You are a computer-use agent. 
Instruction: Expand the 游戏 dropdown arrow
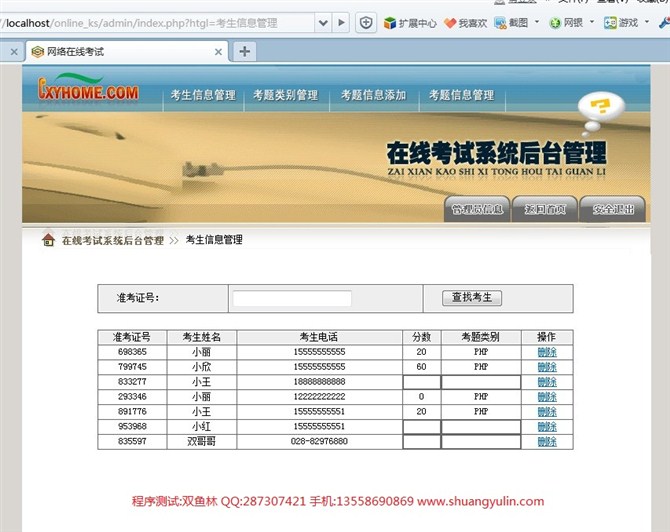coord(647,22)
